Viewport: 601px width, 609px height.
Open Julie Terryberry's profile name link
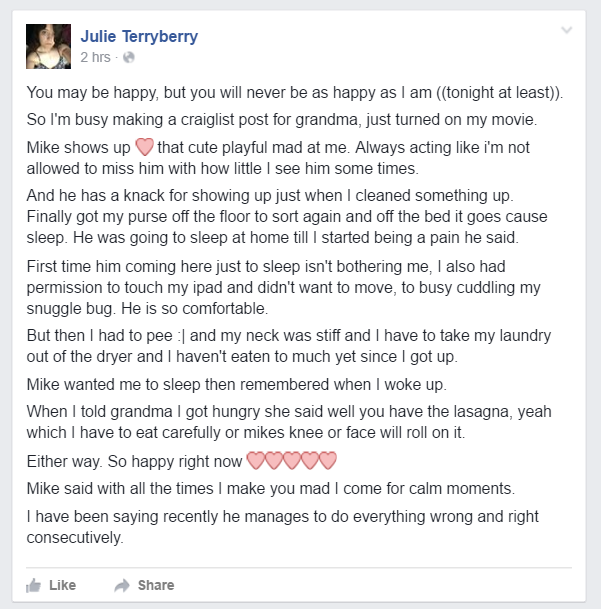coord(139,37)
